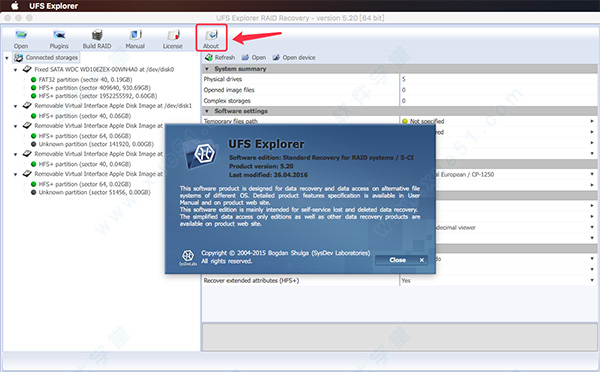Open the UFS Explorer menu bar item

(53, 6)
